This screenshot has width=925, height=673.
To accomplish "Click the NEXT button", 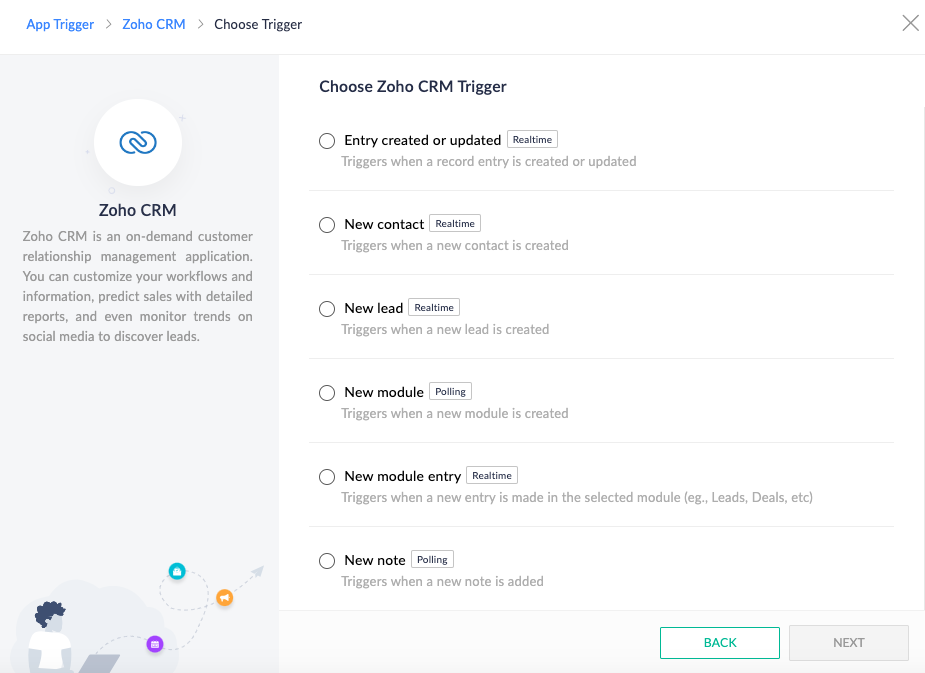I will pos(849,642).
